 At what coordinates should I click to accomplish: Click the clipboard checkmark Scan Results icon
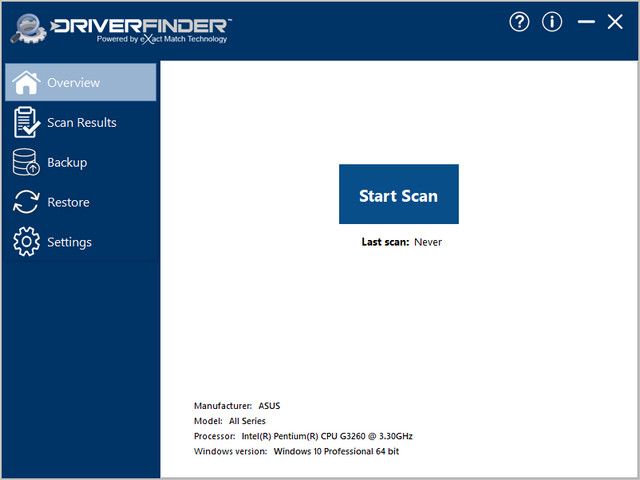[x=26, y=122]
